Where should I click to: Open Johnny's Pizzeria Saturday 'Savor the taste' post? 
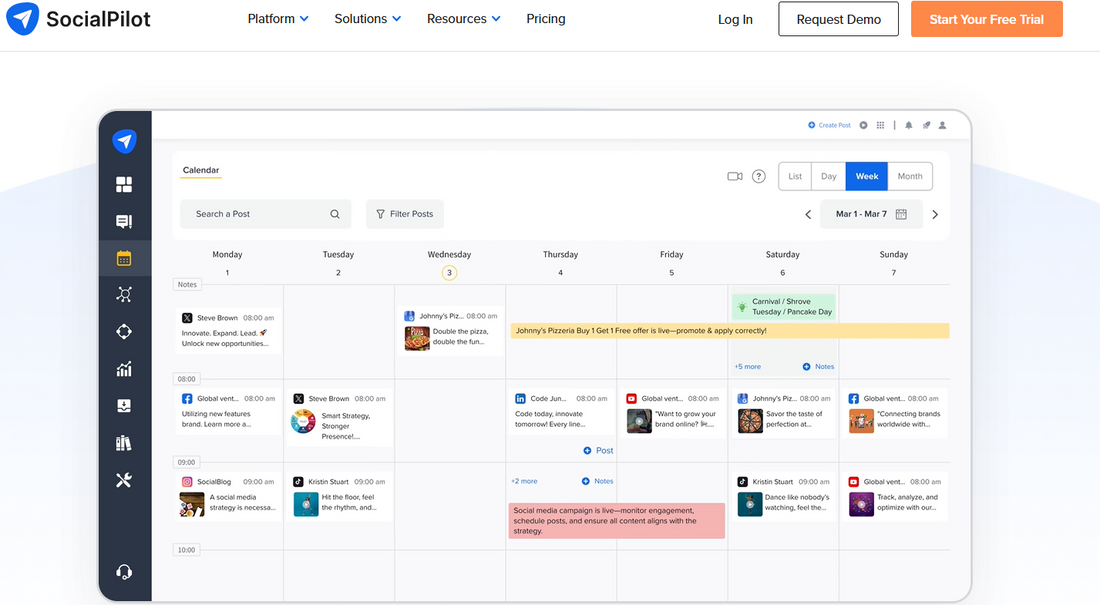coord(784,413)
